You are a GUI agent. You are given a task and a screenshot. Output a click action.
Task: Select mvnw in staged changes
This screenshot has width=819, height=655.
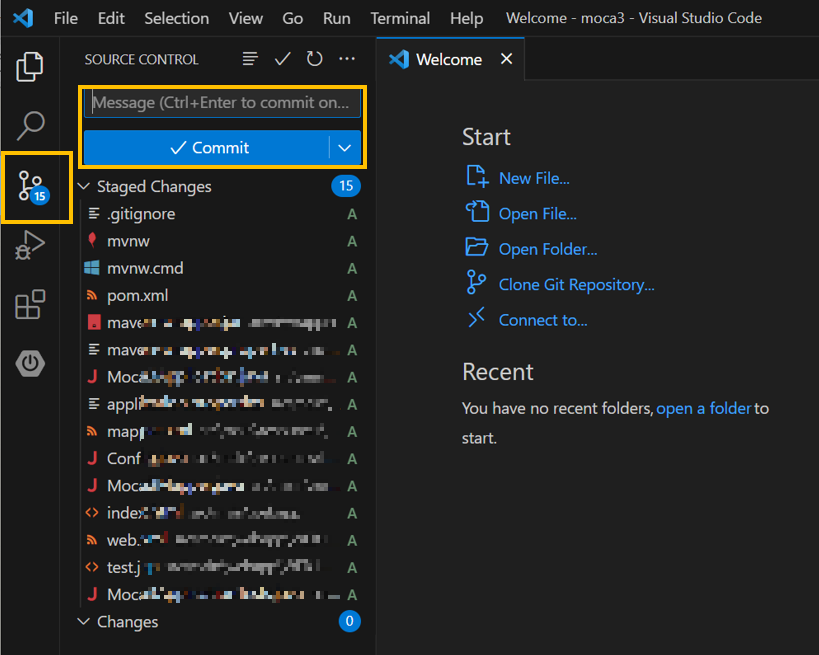tap(221, 241)
